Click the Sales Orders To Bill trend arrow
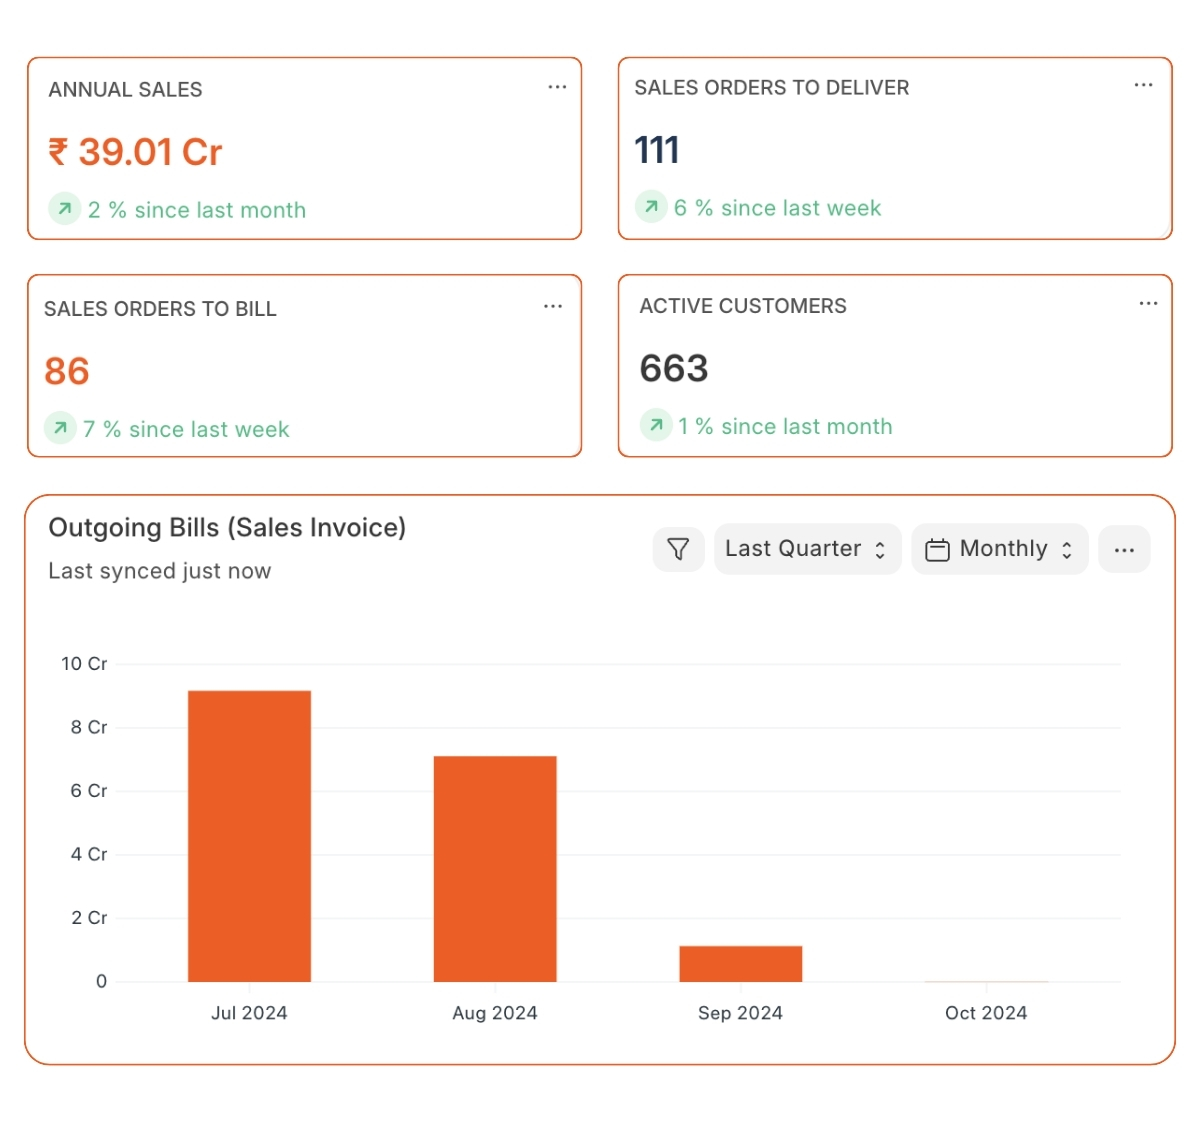This screenshot has height=1122, width=1200. [x=60, y=428]
